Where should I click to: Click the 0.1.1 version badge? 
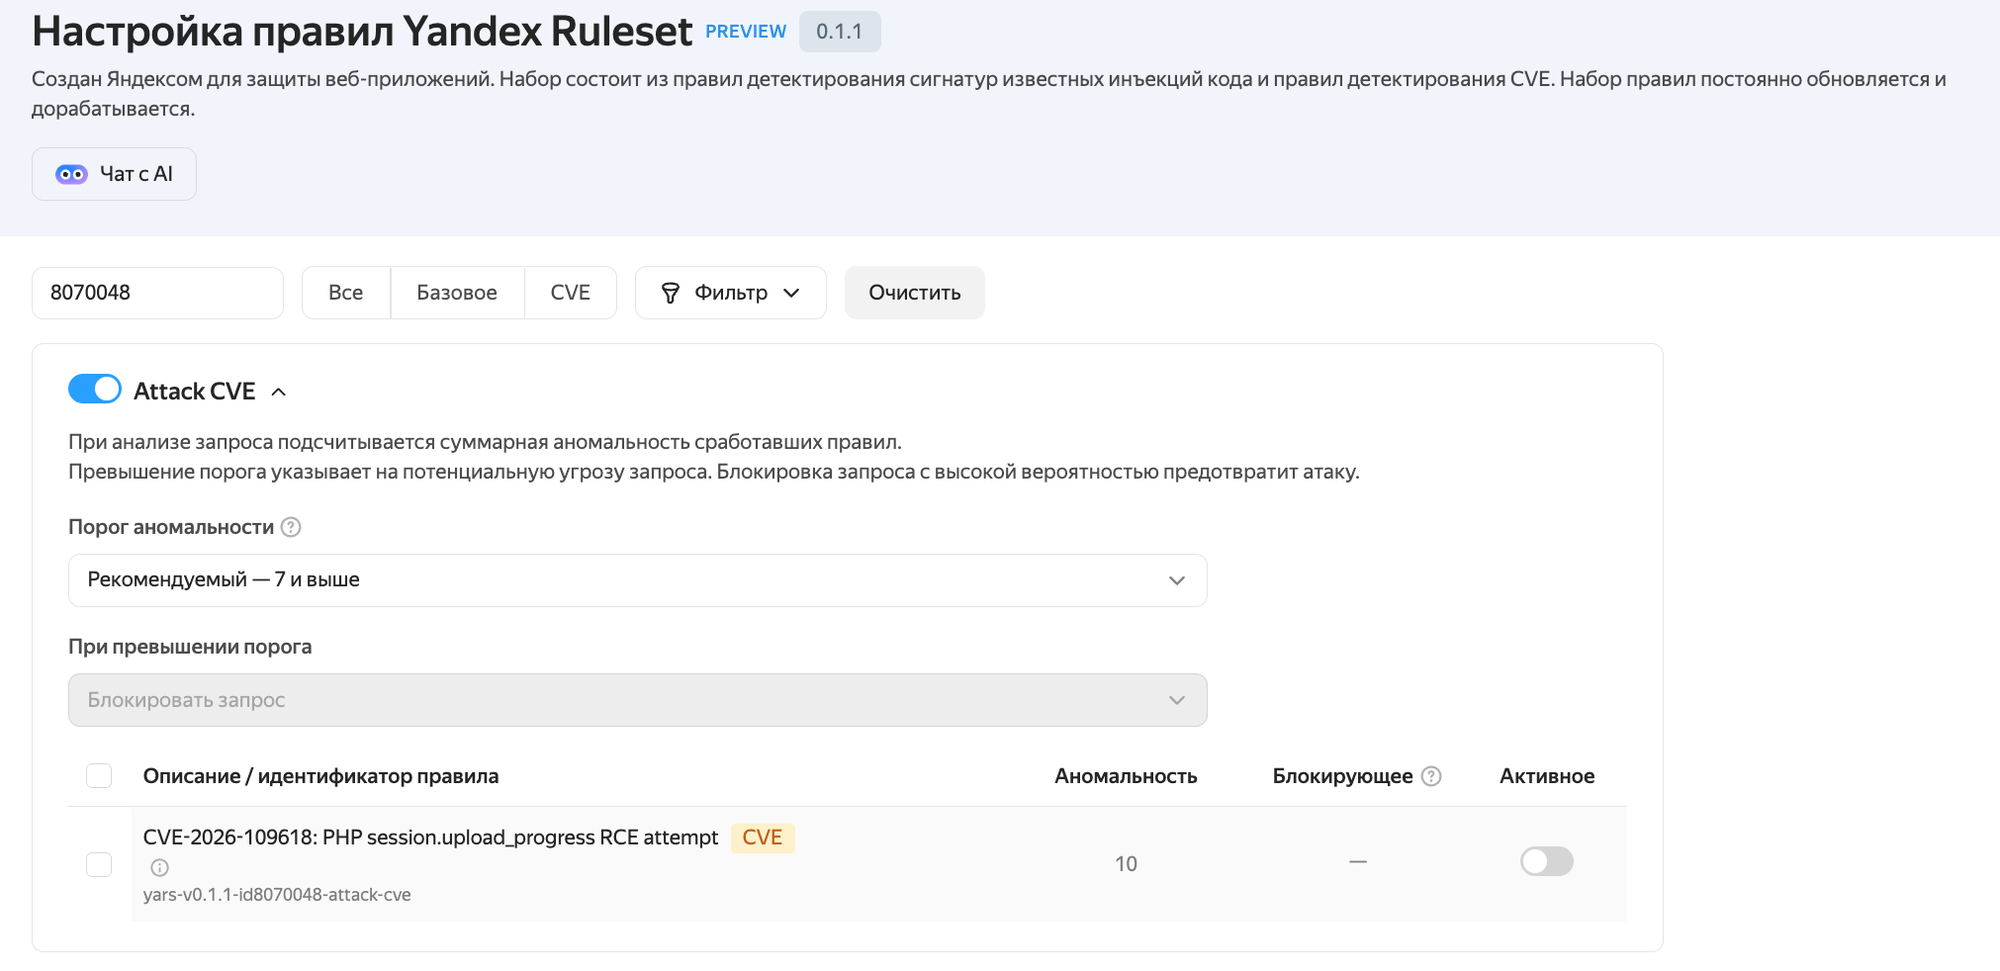click(839, 32)
